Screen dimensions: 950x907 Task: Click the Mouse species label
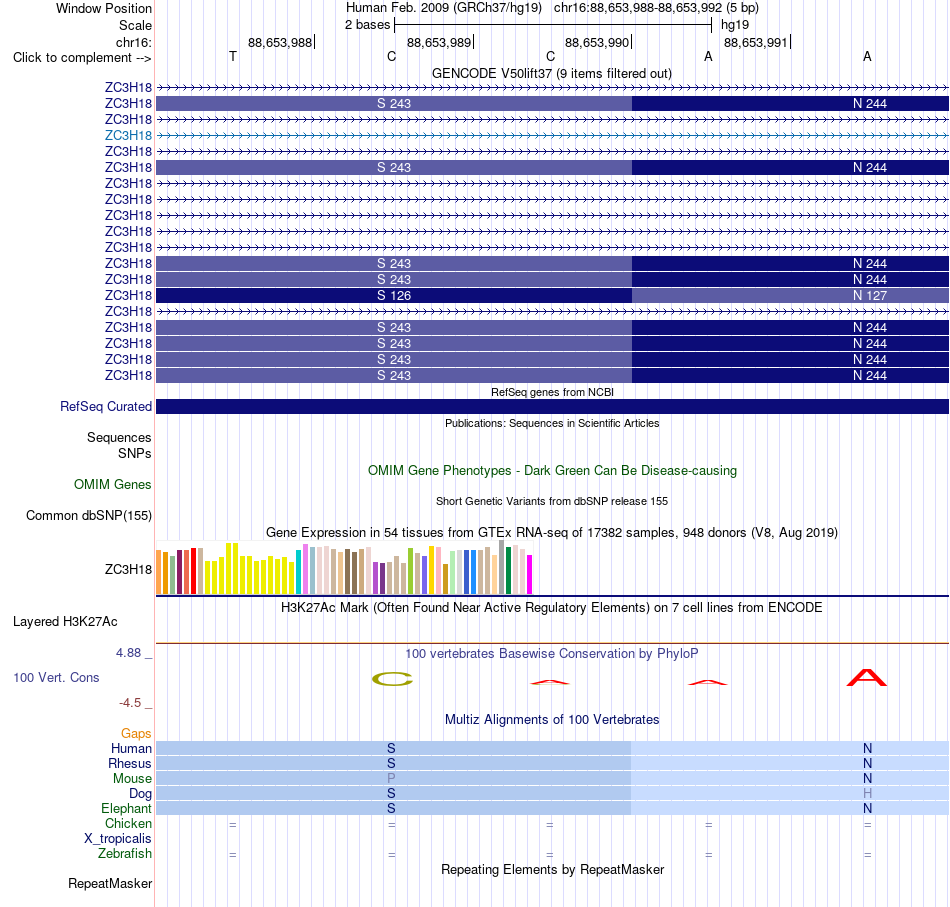tap(132, 779)
